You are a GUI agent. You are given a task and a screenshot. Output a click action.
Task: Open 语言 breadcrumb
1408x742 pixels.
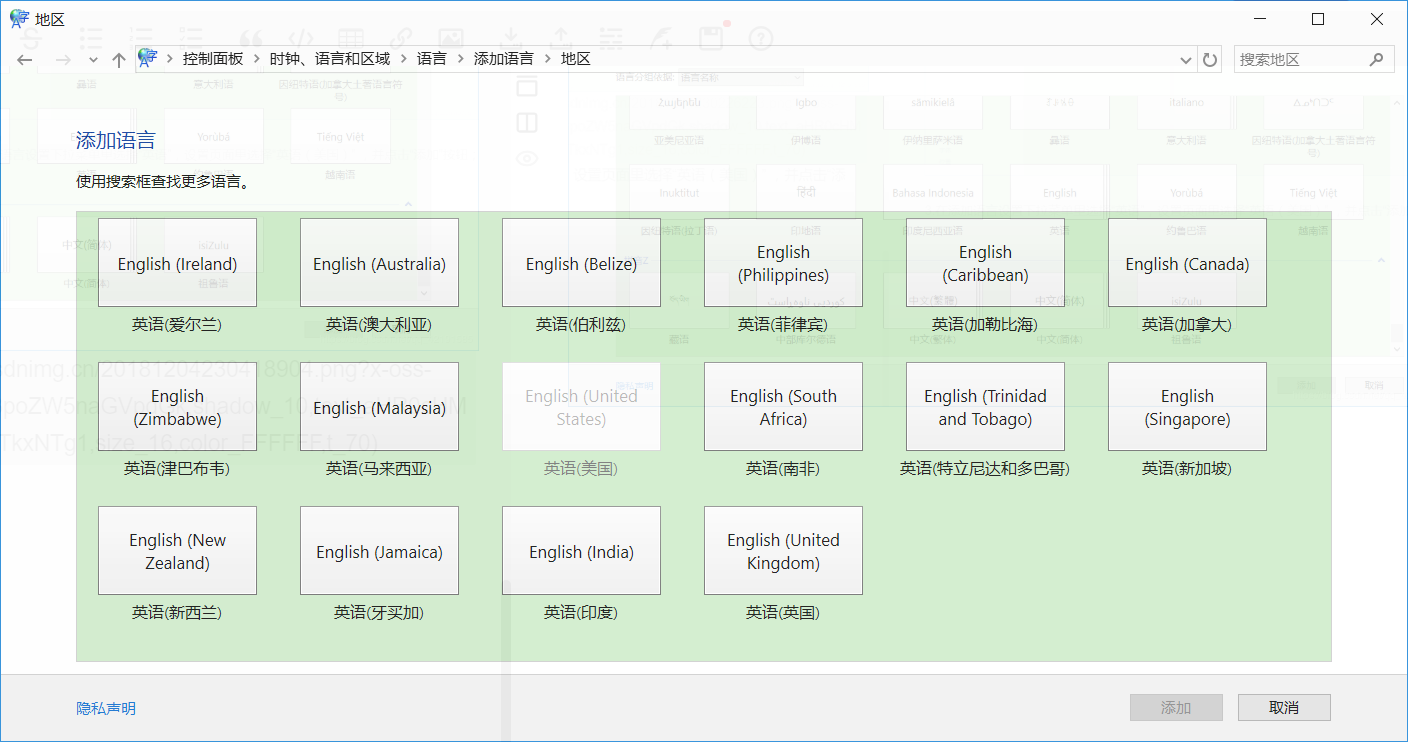tap(432, 59)
